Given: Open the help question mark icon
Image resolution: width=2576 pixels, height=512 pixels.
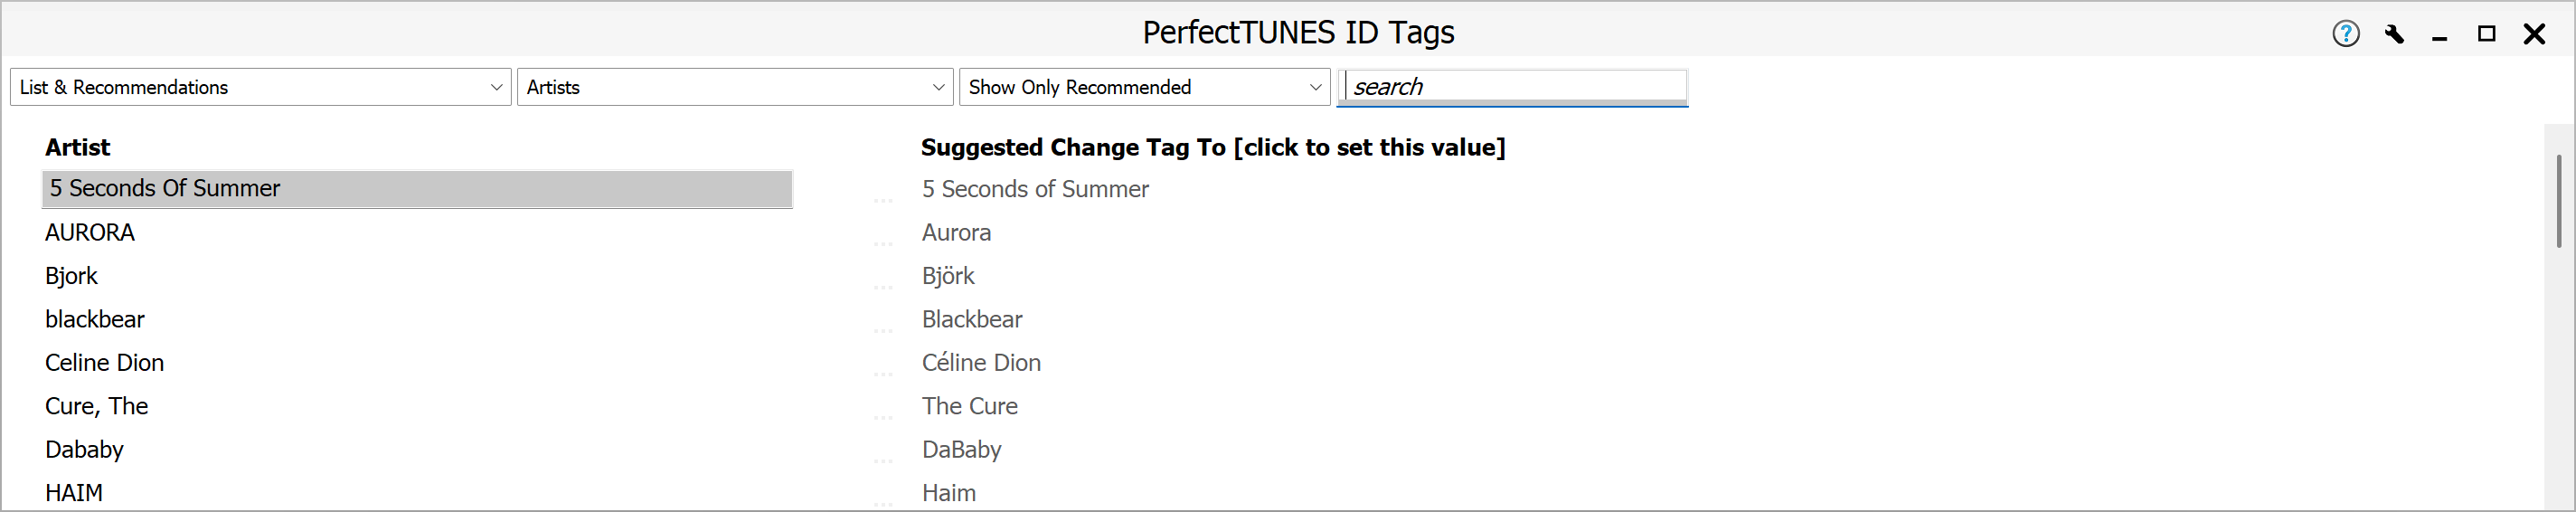Looking at the screenshot, I should tap(2345, 34).
